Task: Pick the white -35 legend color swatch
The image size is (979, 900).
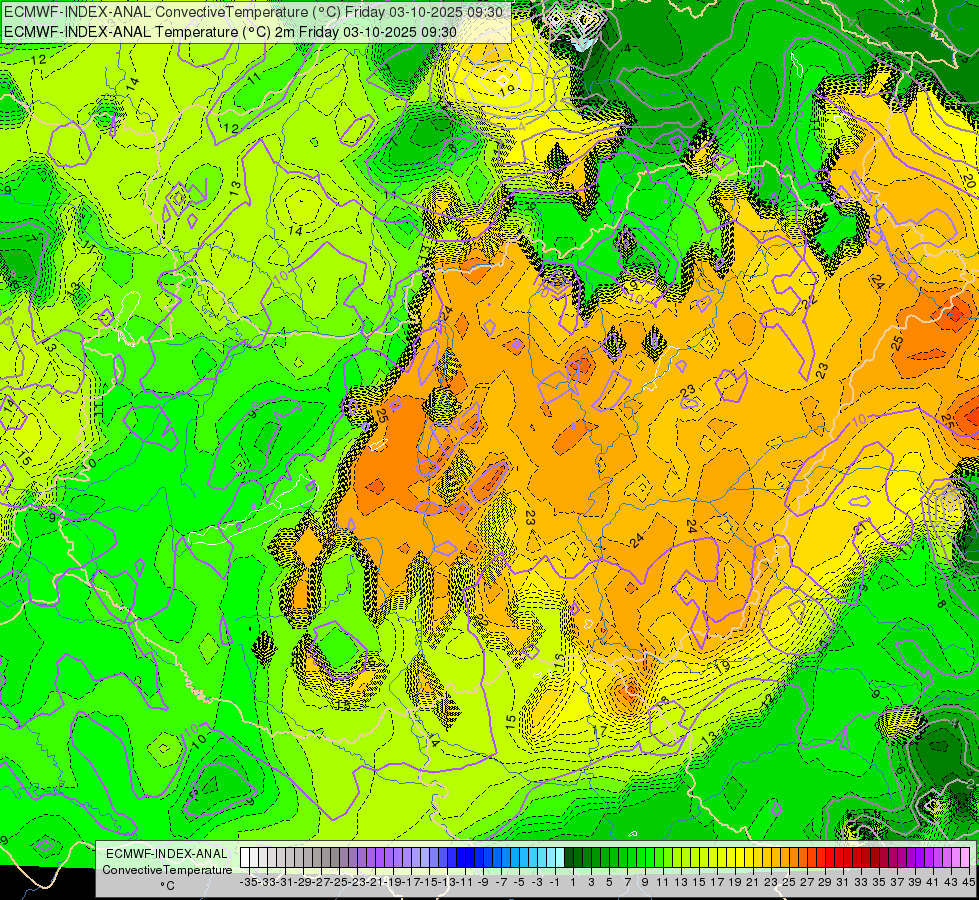Action: [245, 857]
